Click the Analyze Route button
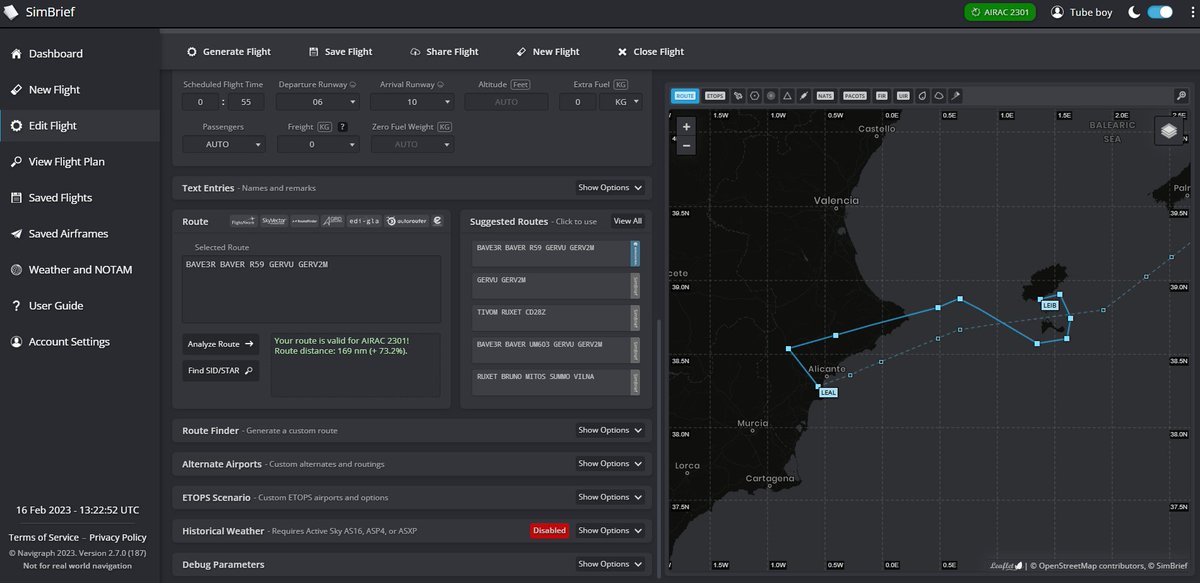This screenshot has height=583, width=1200. pos(220,343)
